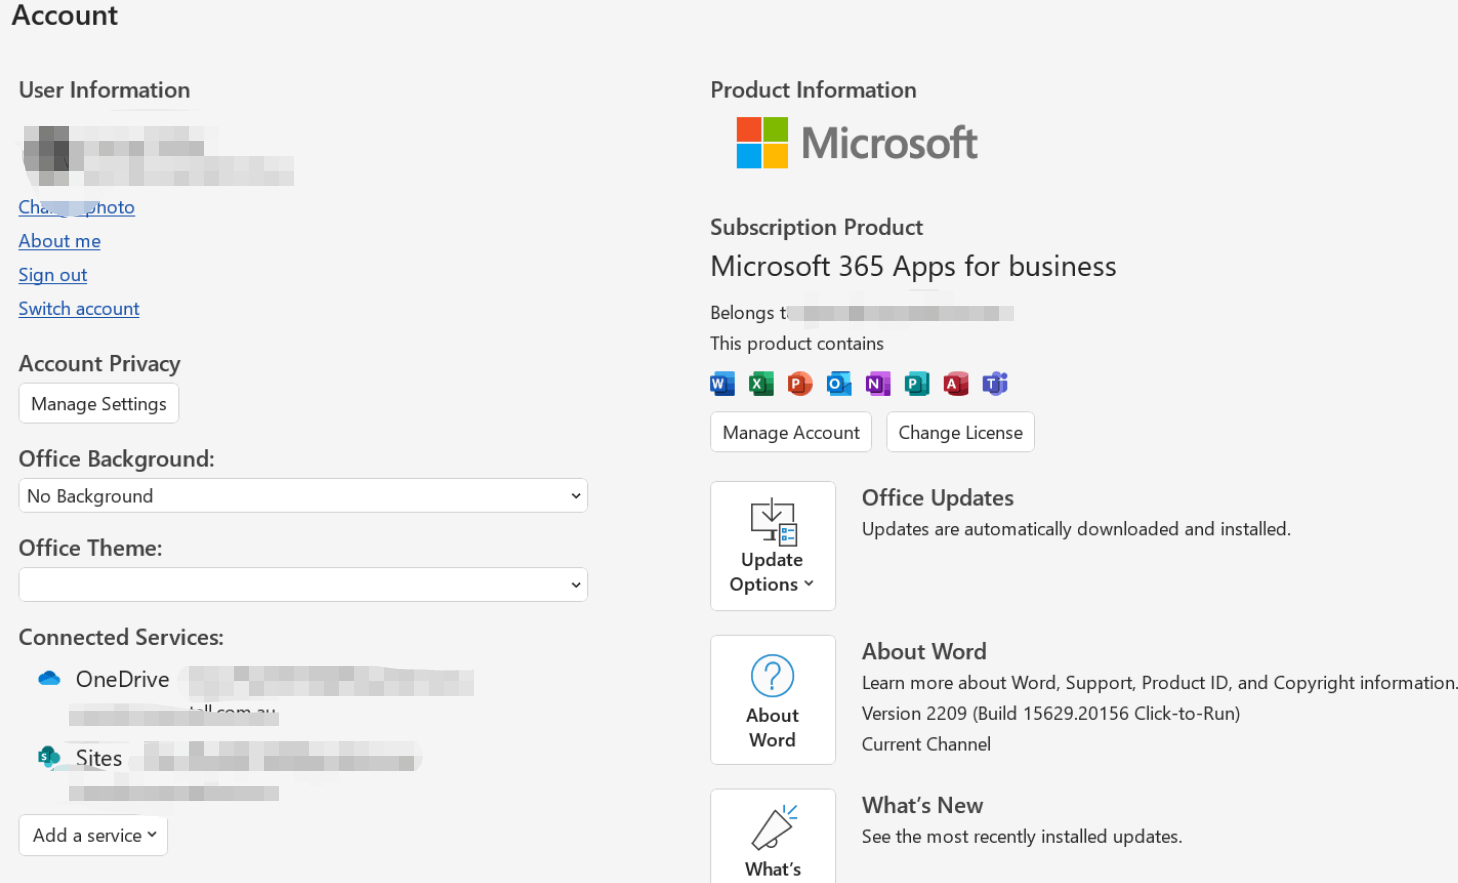The width and height of the screenshot is (1458, 883).
Task: Click the SharePoint Sites icon
Action: pos(49,757)
